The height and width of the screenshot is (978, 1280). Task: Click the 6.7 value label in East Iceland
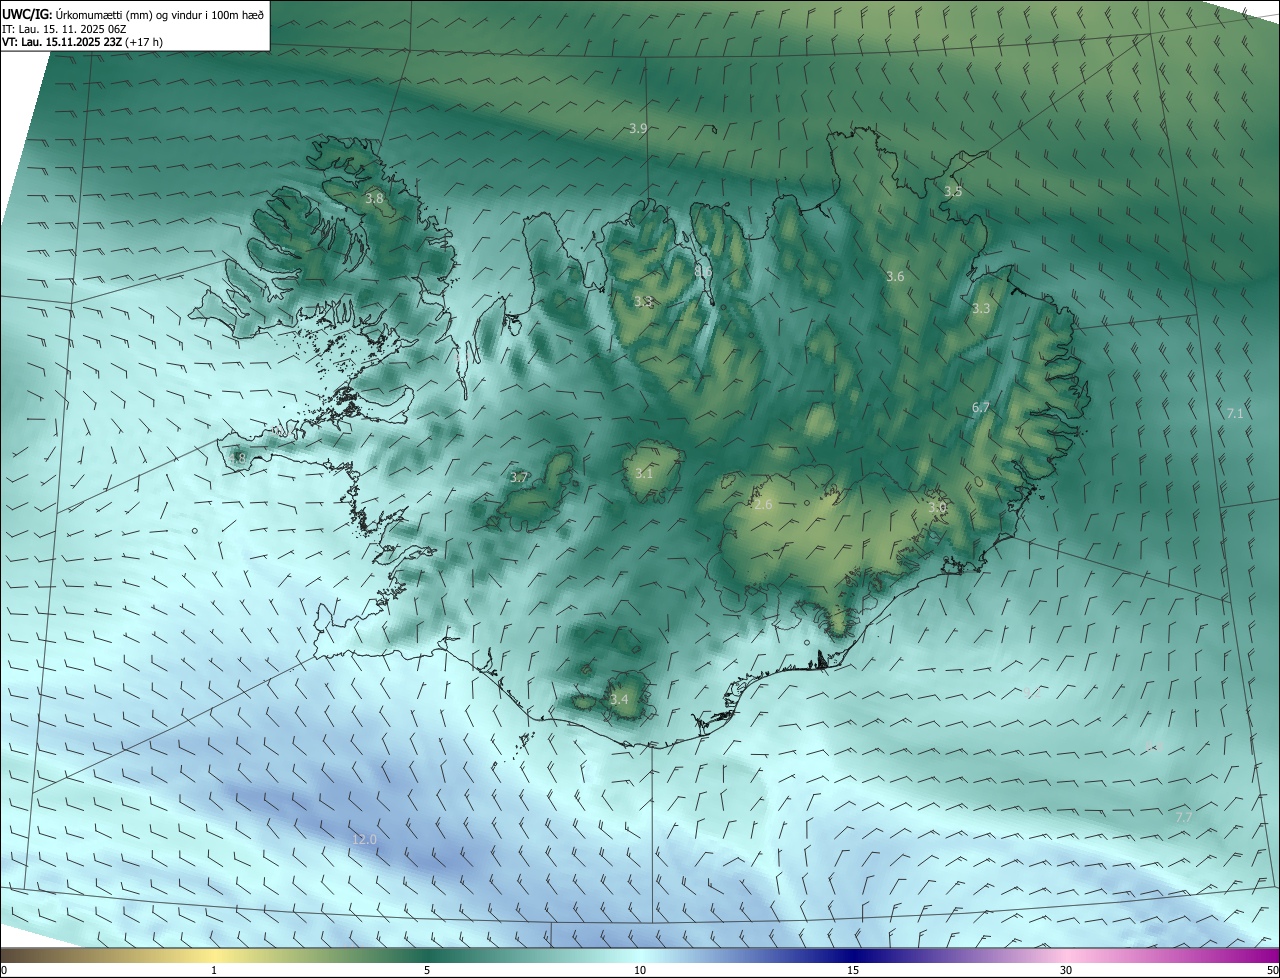[981, 407]
